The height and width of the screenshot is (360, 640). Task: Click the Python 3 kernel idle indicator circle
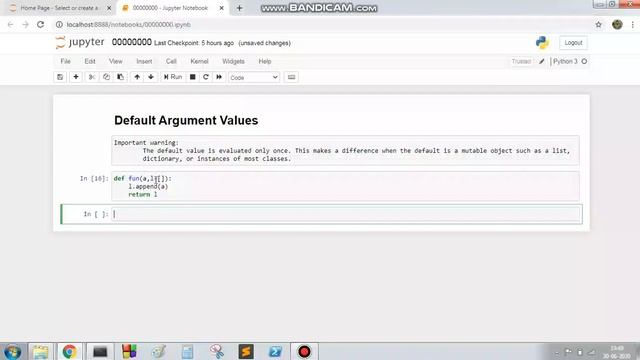click(584, 62)
